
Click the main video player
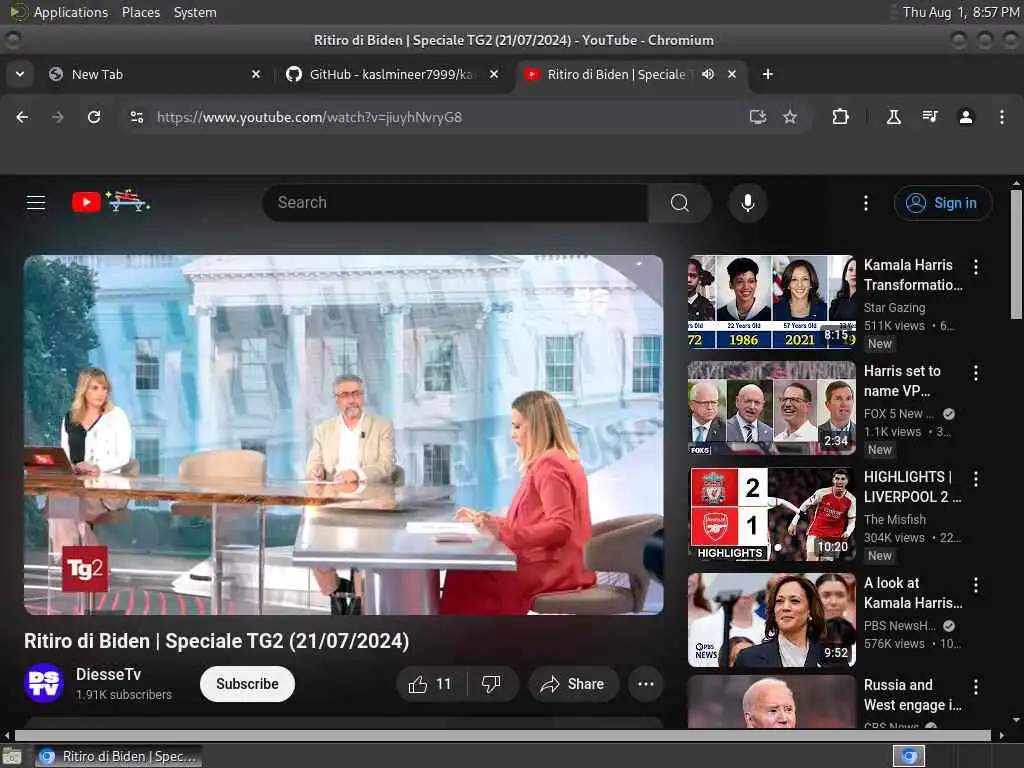point(344,434)
